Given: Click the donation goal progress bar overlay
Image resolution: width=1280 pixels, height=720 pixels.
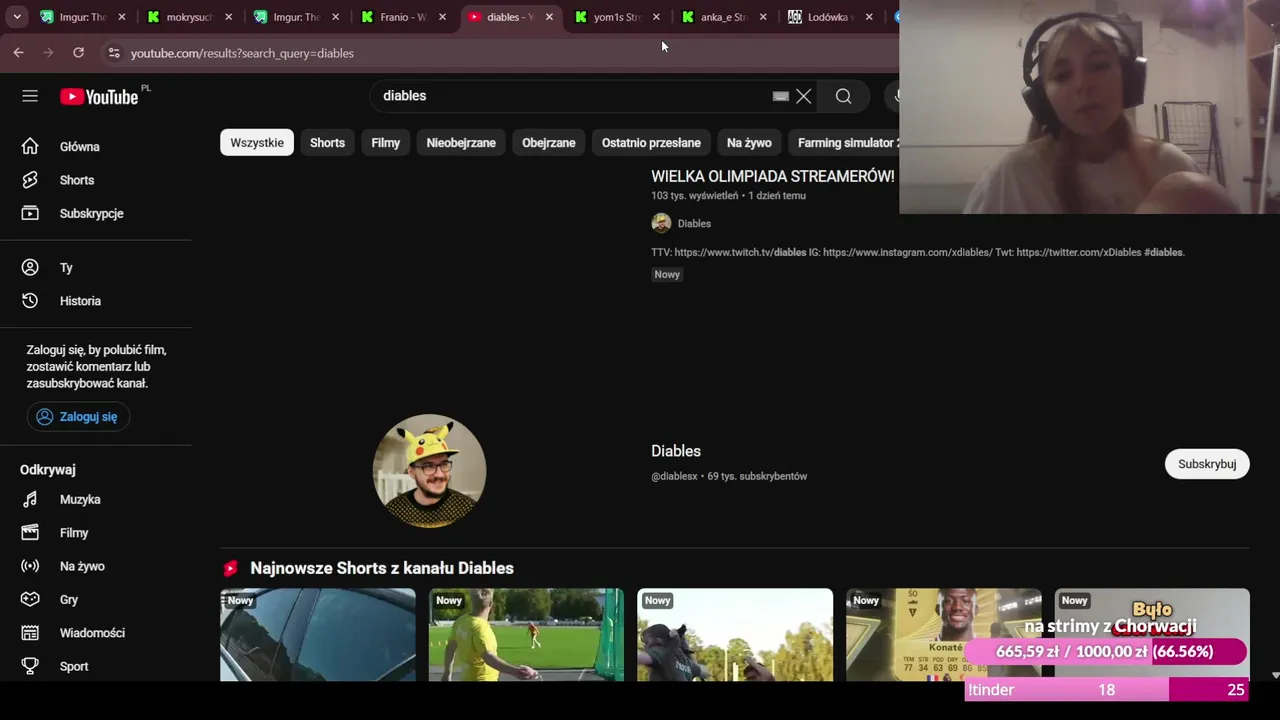Looking at the screenshot, I should coord(1104,652).
